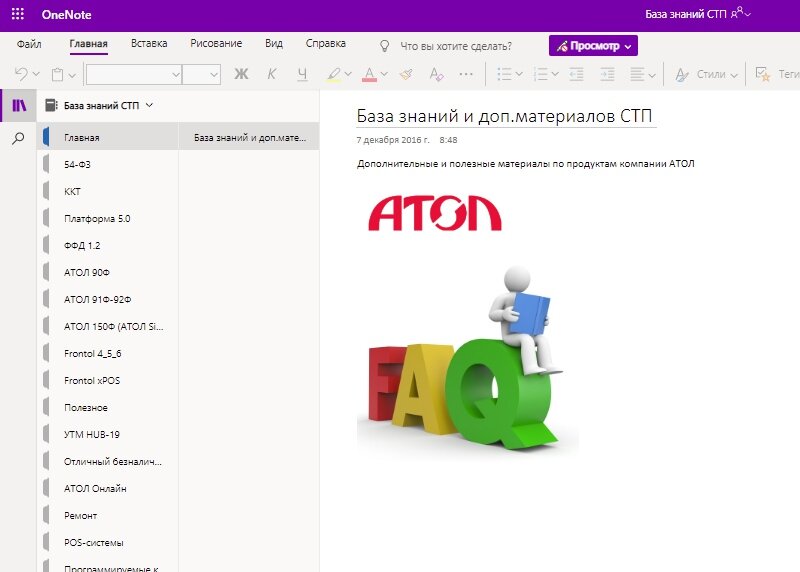Viewport: 800px width, 572px height.
Task: Open the АТОЛ 91Ф-92Ф section
Action: [x=108, y=300]
